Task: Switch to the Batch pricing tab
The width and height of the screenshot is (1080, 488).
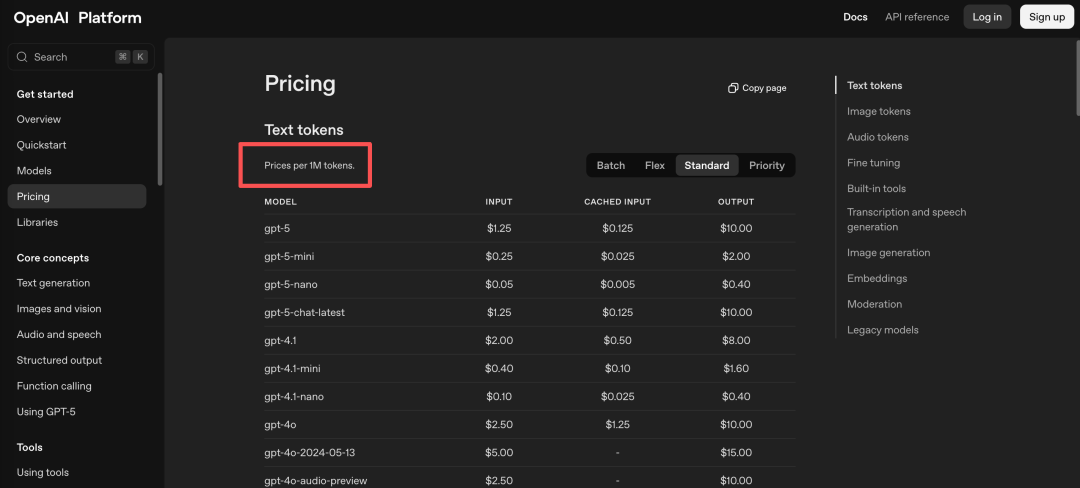Action: [611, 165]
